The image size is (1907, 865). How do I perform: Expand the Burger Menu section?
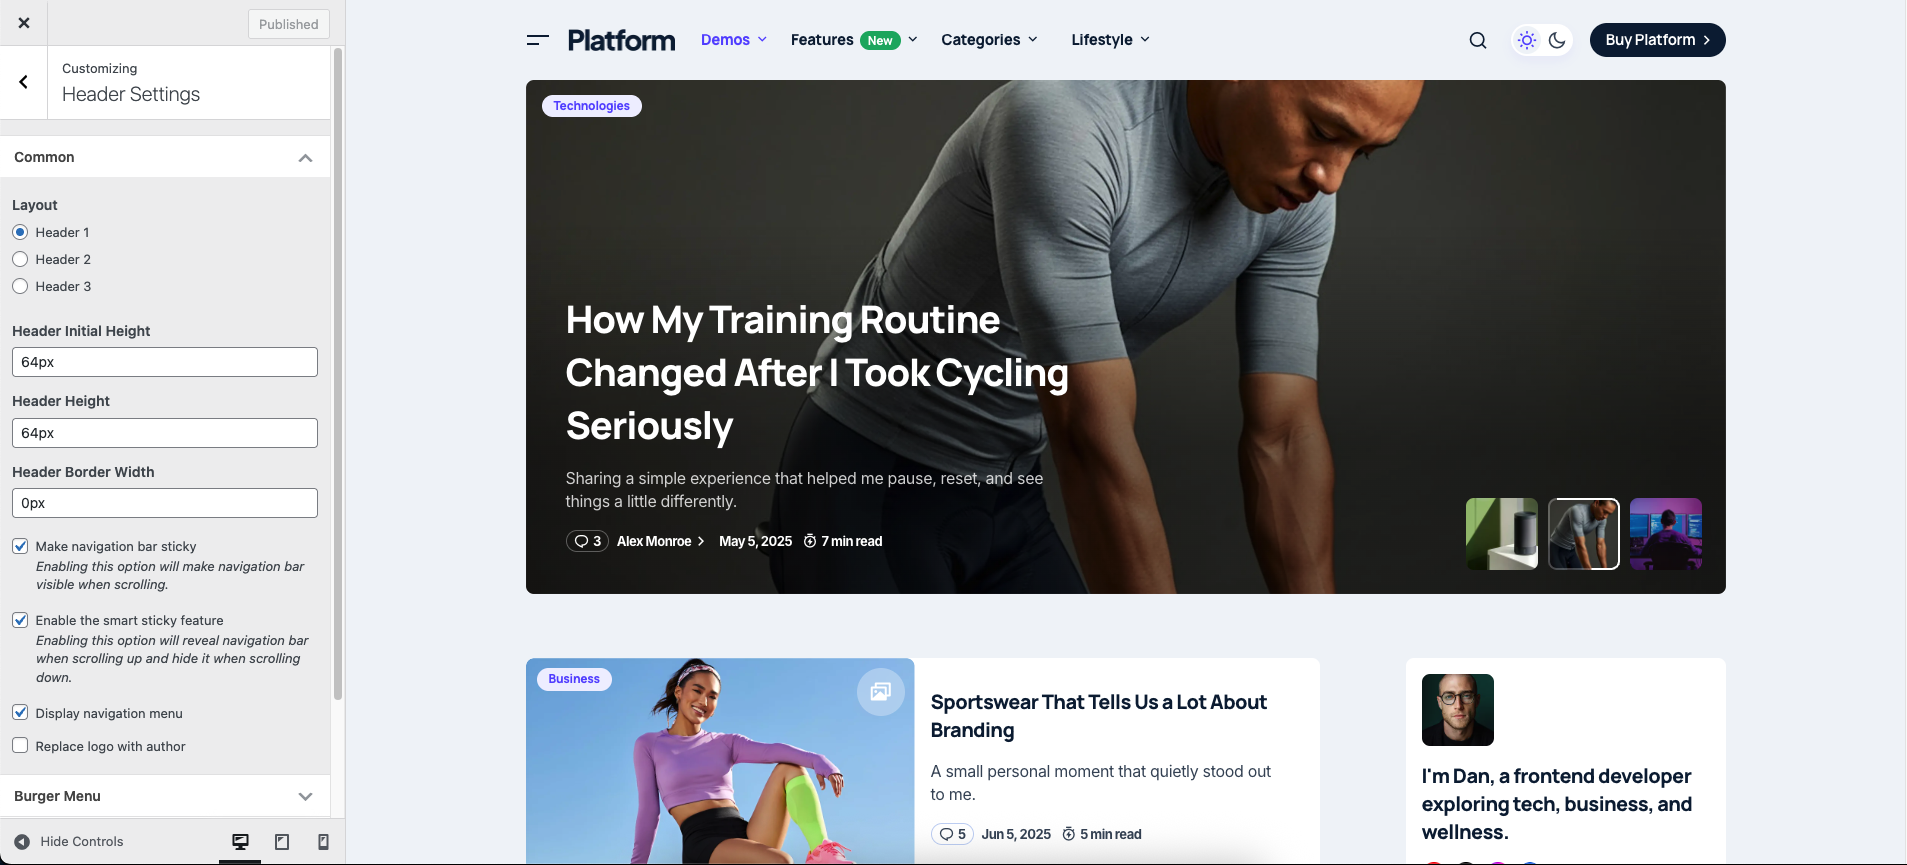[165, 796]
